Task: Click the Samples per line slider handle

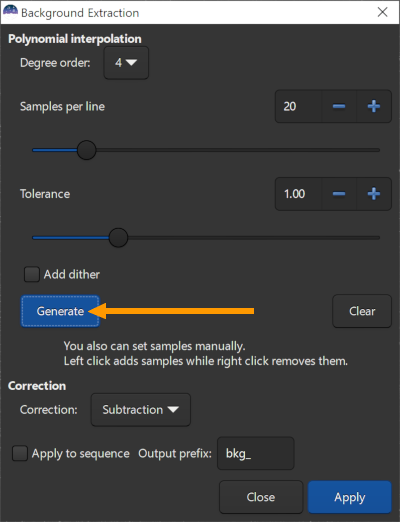Action: (x=87, y=150)
